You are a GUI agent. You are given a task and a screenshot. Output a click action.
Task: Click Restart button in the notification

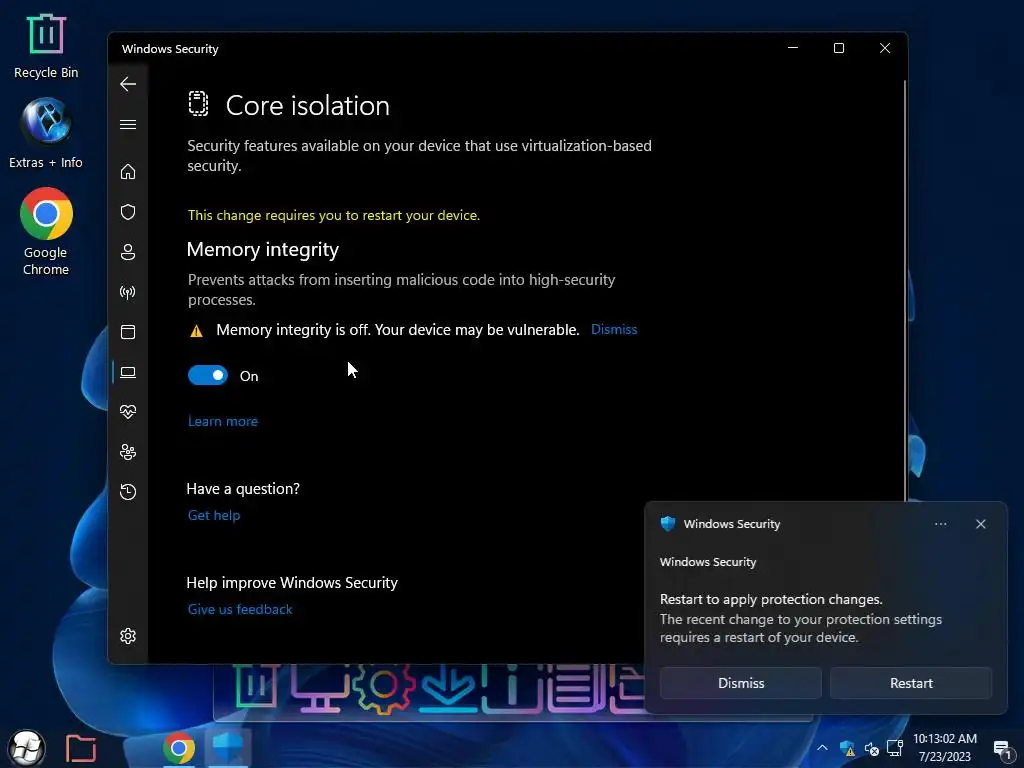tap(911, 683)
